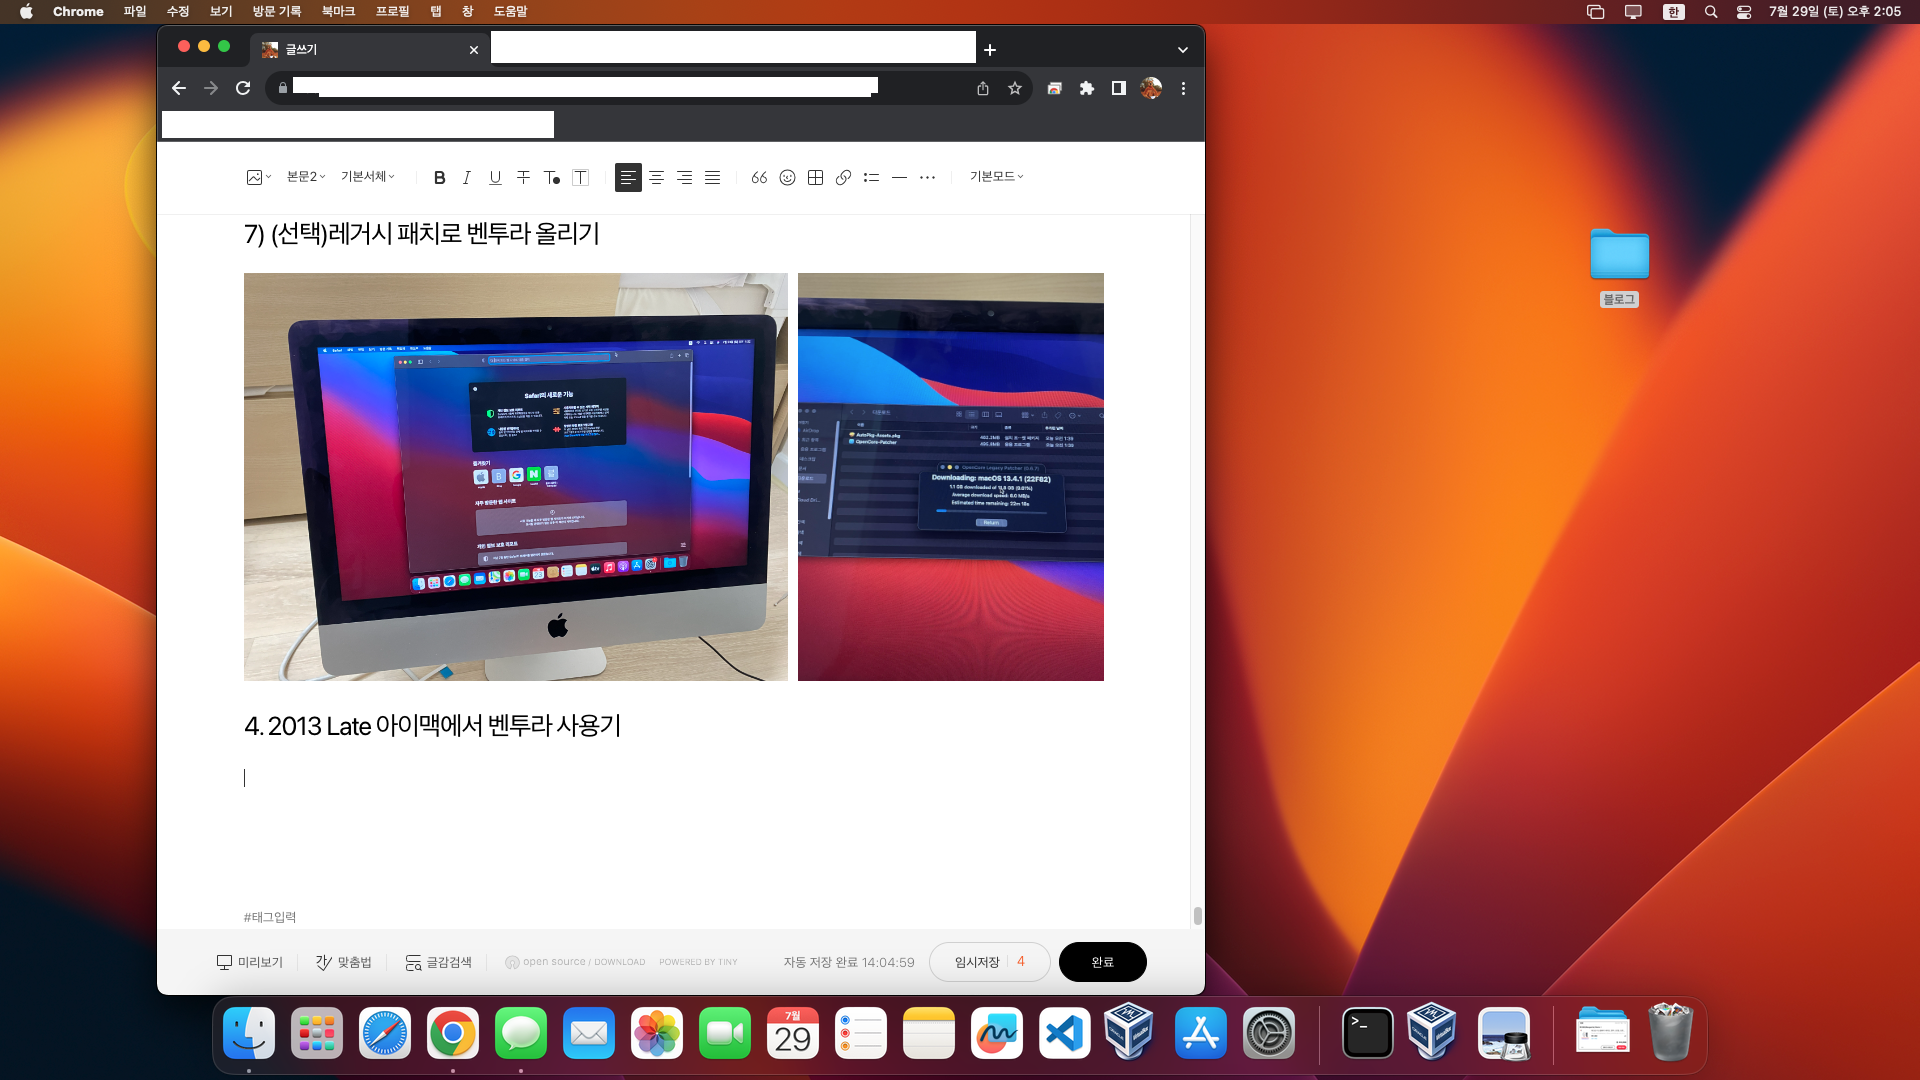Click heading 7) (선택)레거시 패치로 벤투라 올리기
The width and height of the screenshot is (1920, 1080).
point(422,233)
